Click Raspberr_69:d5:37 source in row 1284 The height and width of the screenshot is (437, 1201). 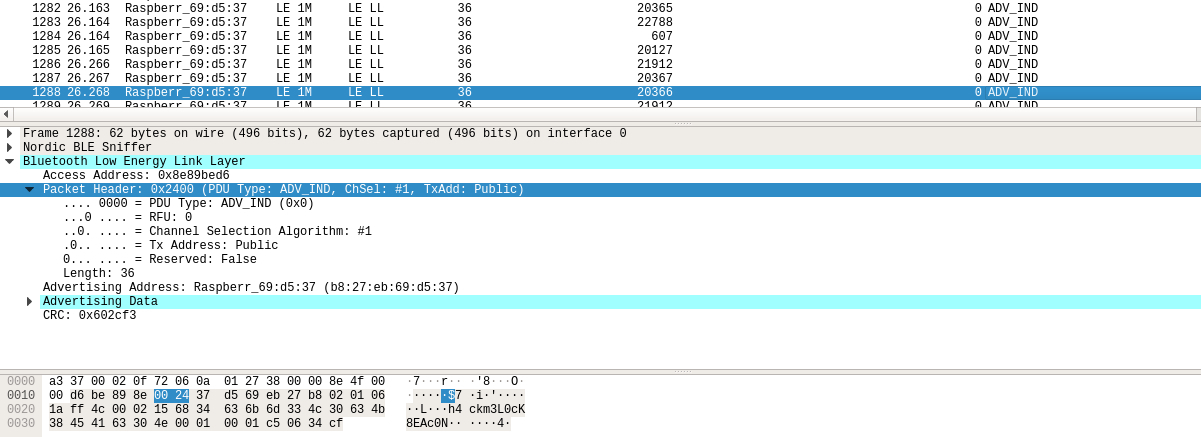pos(186,36)
